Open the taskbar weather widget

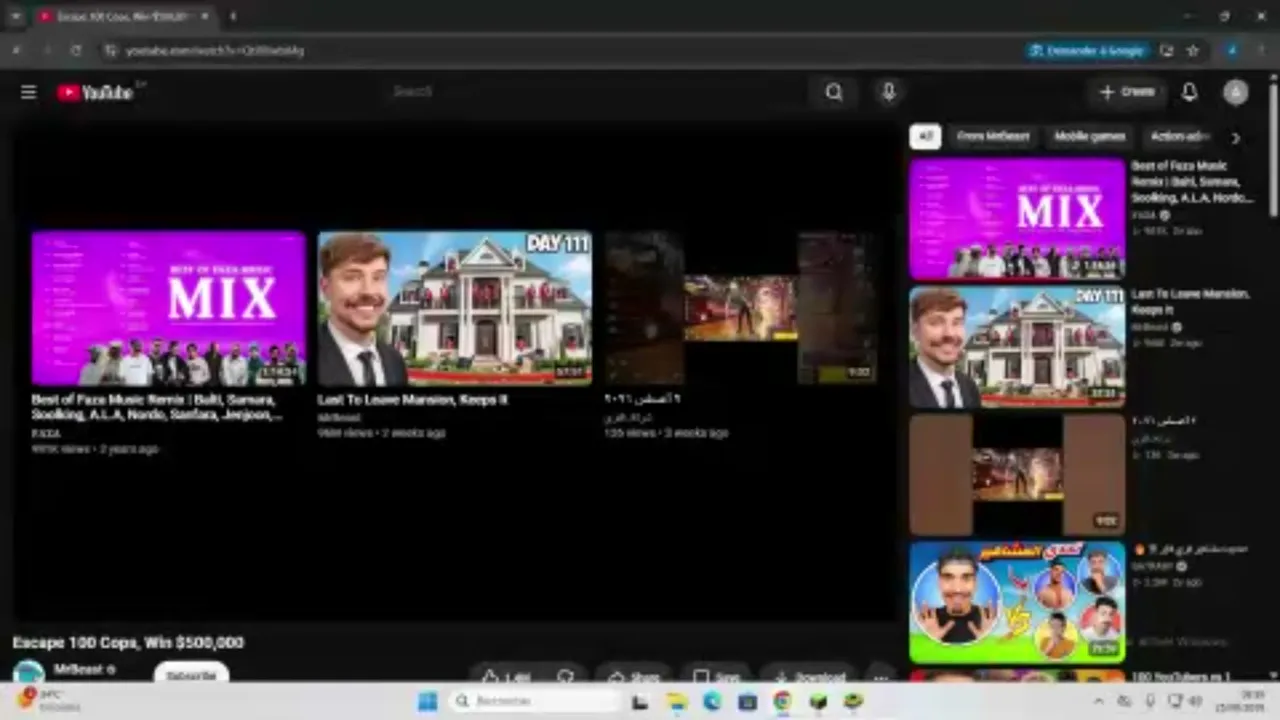click(48, 700)
